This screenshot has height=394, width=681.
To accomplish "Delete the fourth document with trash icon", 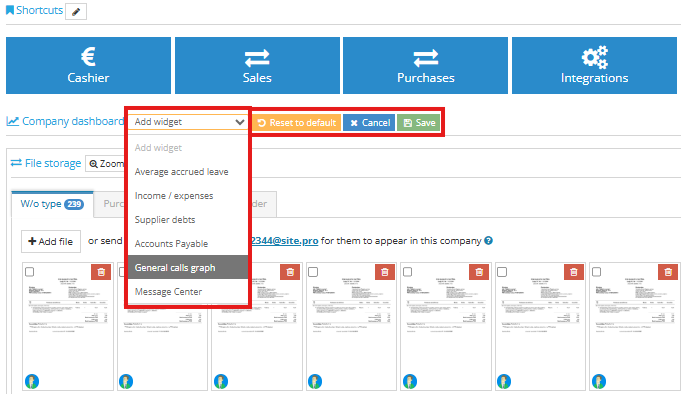I will 385,272.
